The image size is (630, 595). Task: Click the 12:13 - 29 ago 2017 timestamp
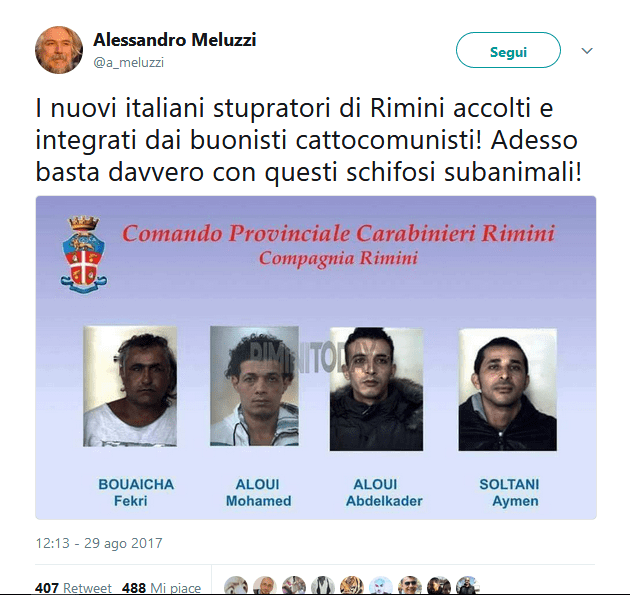(x=99, y=543)
